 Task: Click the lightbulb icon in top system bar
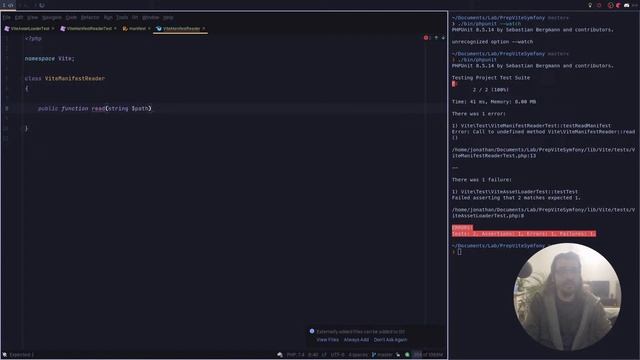click(590, 5)
